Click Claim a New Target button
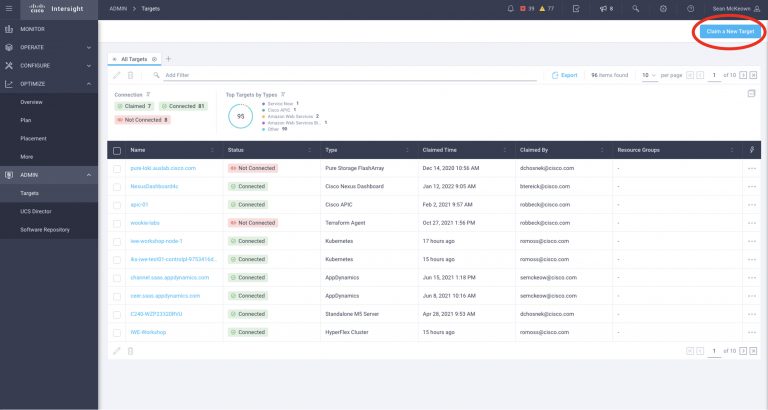Image resolution: width=768 pixels, height=410 pixels. point(729,32)
